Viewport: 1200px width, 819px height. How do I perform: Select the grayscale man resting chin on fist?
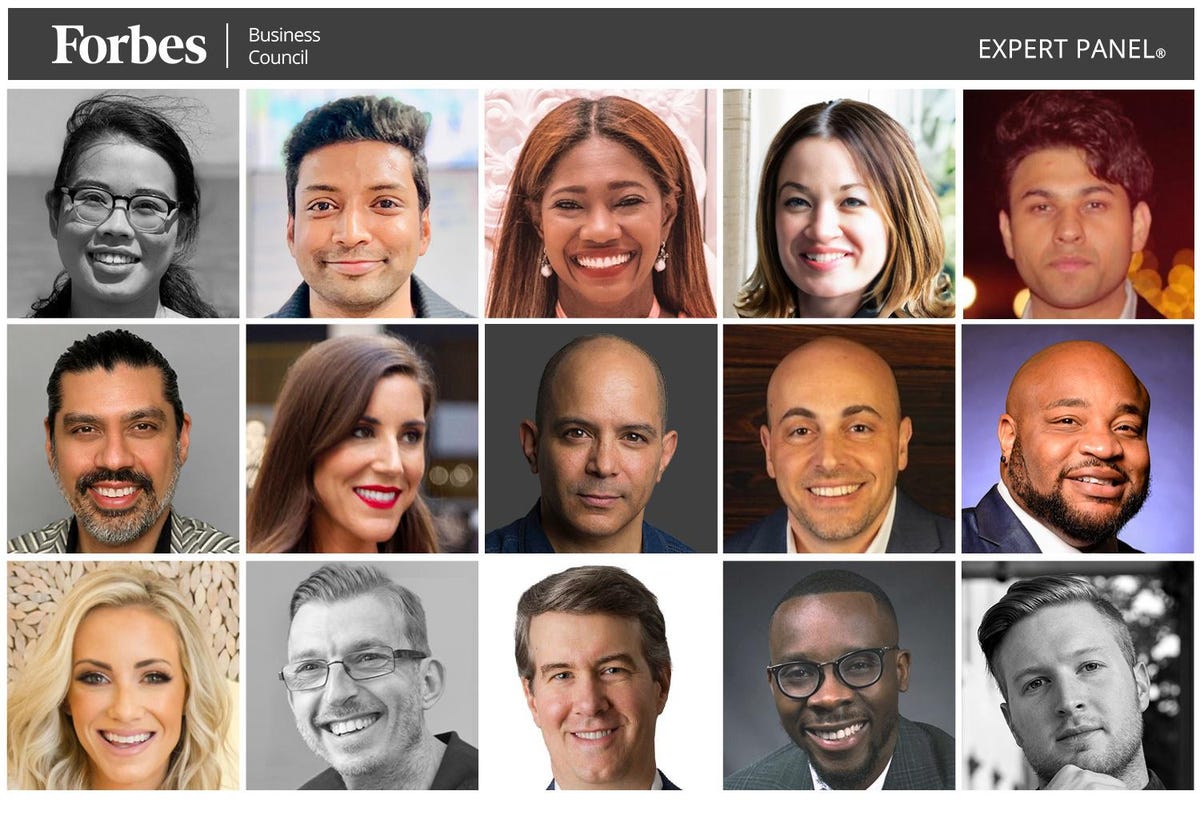coord(1078,675)
